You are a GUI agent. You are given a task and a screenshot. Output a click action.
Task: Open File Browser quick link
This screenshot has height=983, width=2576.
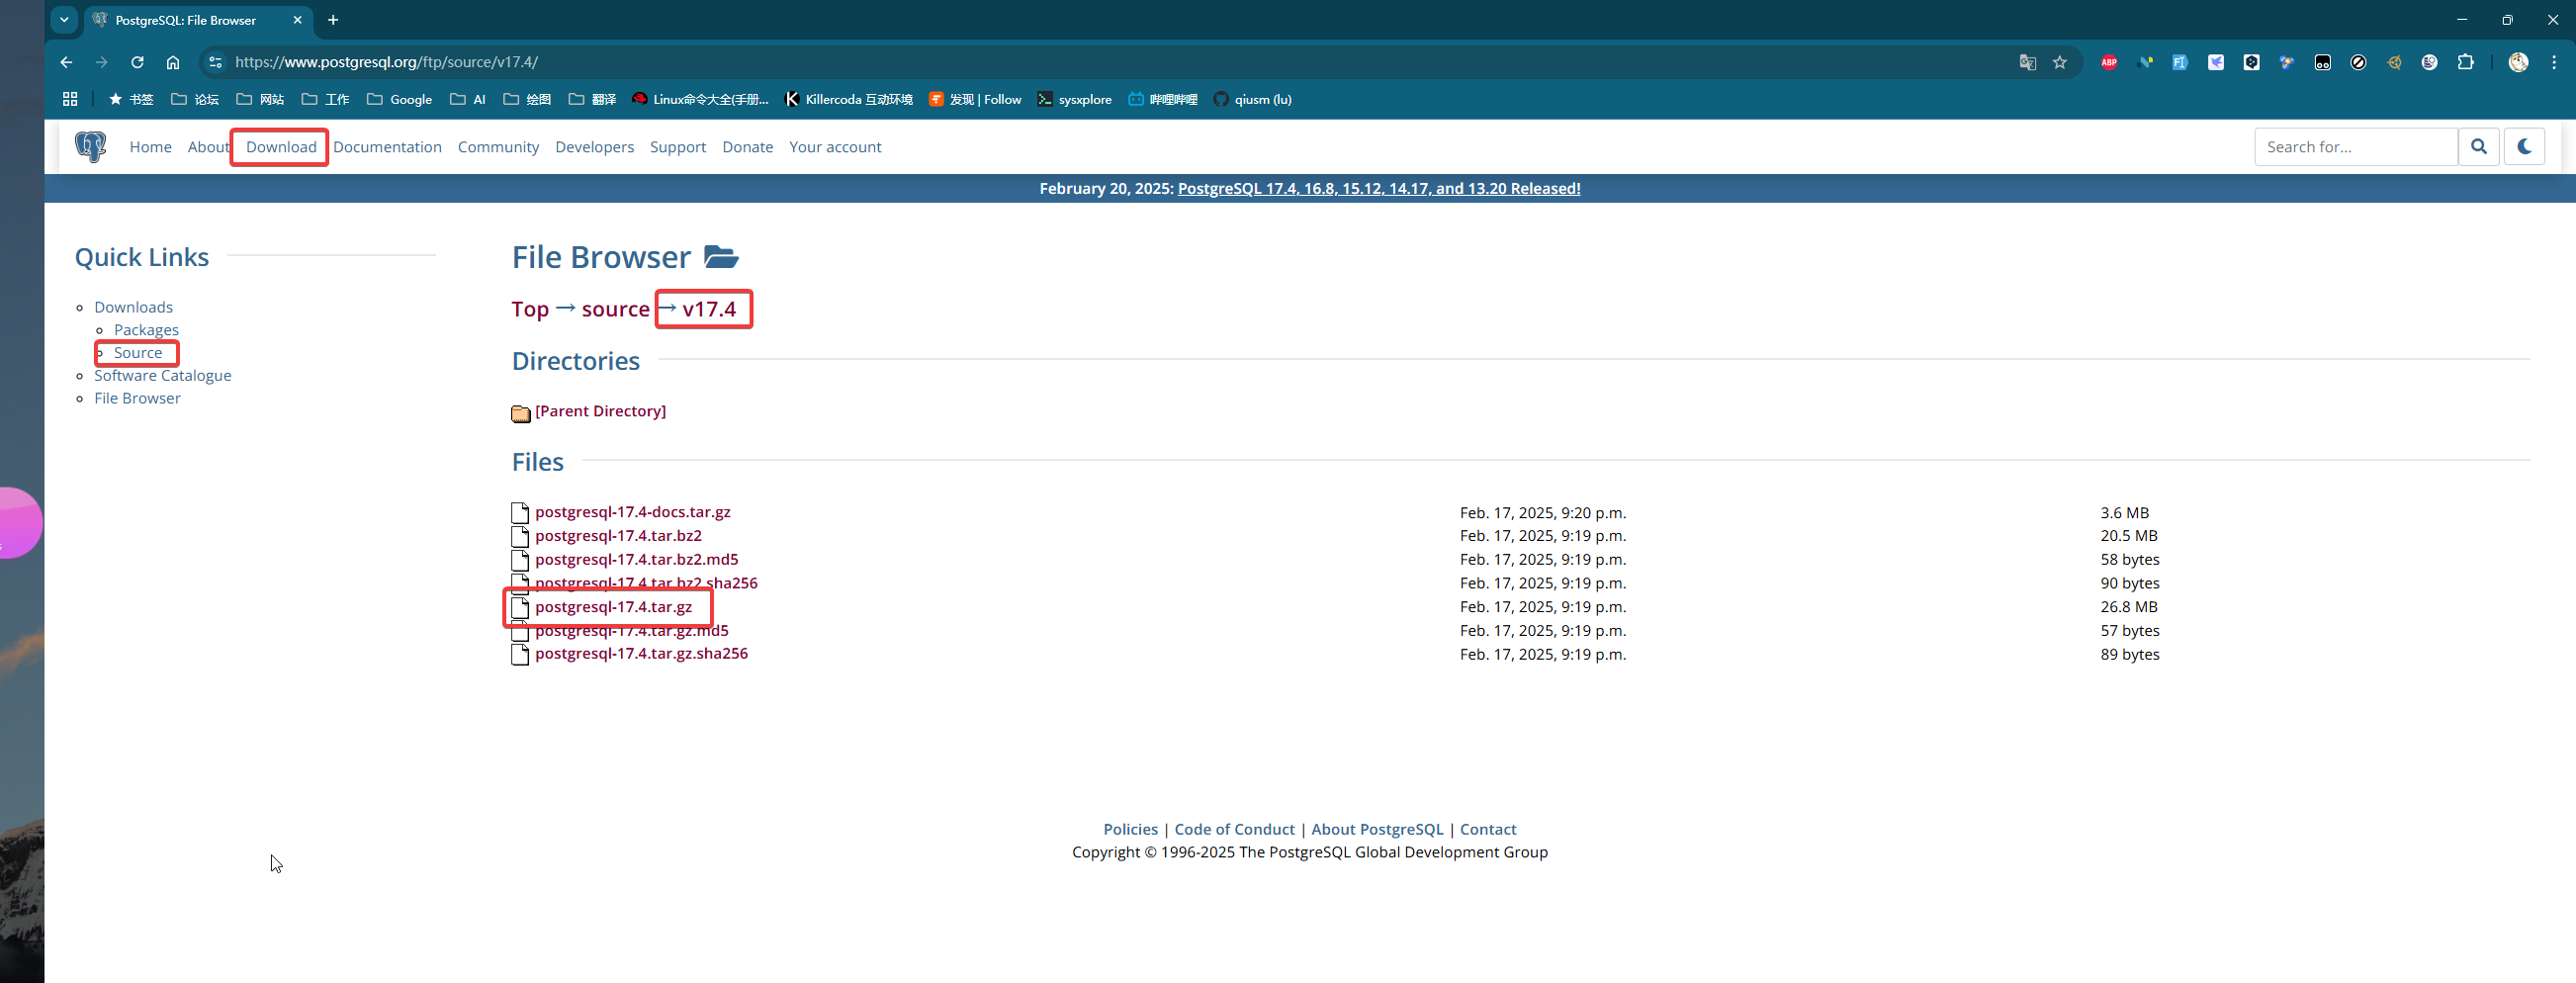click(137, 398)
